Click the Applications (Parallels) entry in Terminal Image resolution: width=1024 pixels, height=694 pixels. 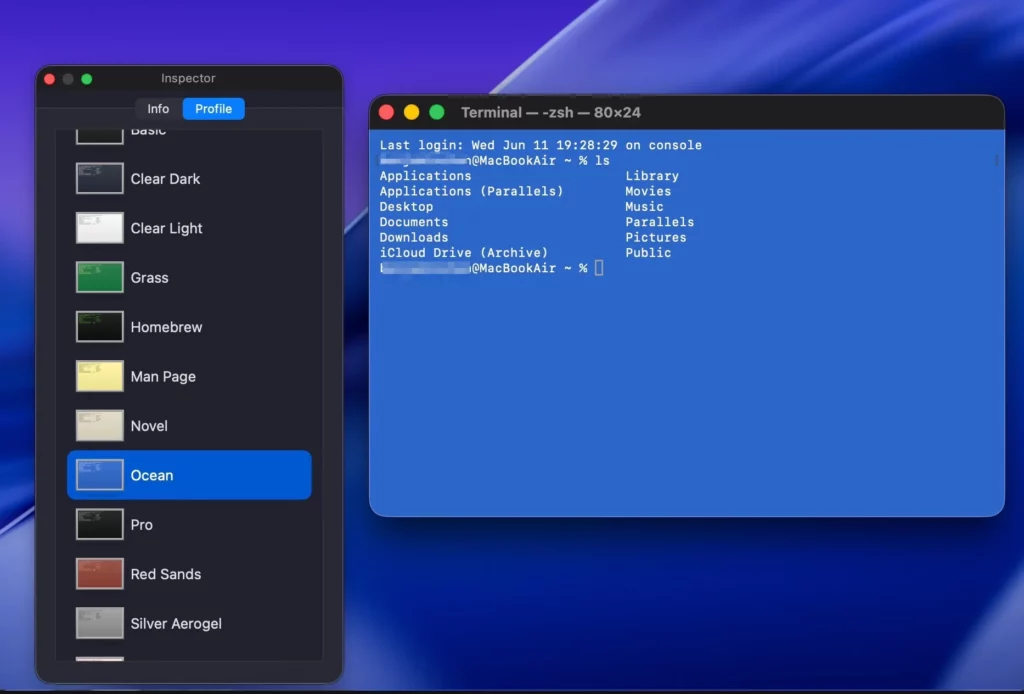click(472, 191)
